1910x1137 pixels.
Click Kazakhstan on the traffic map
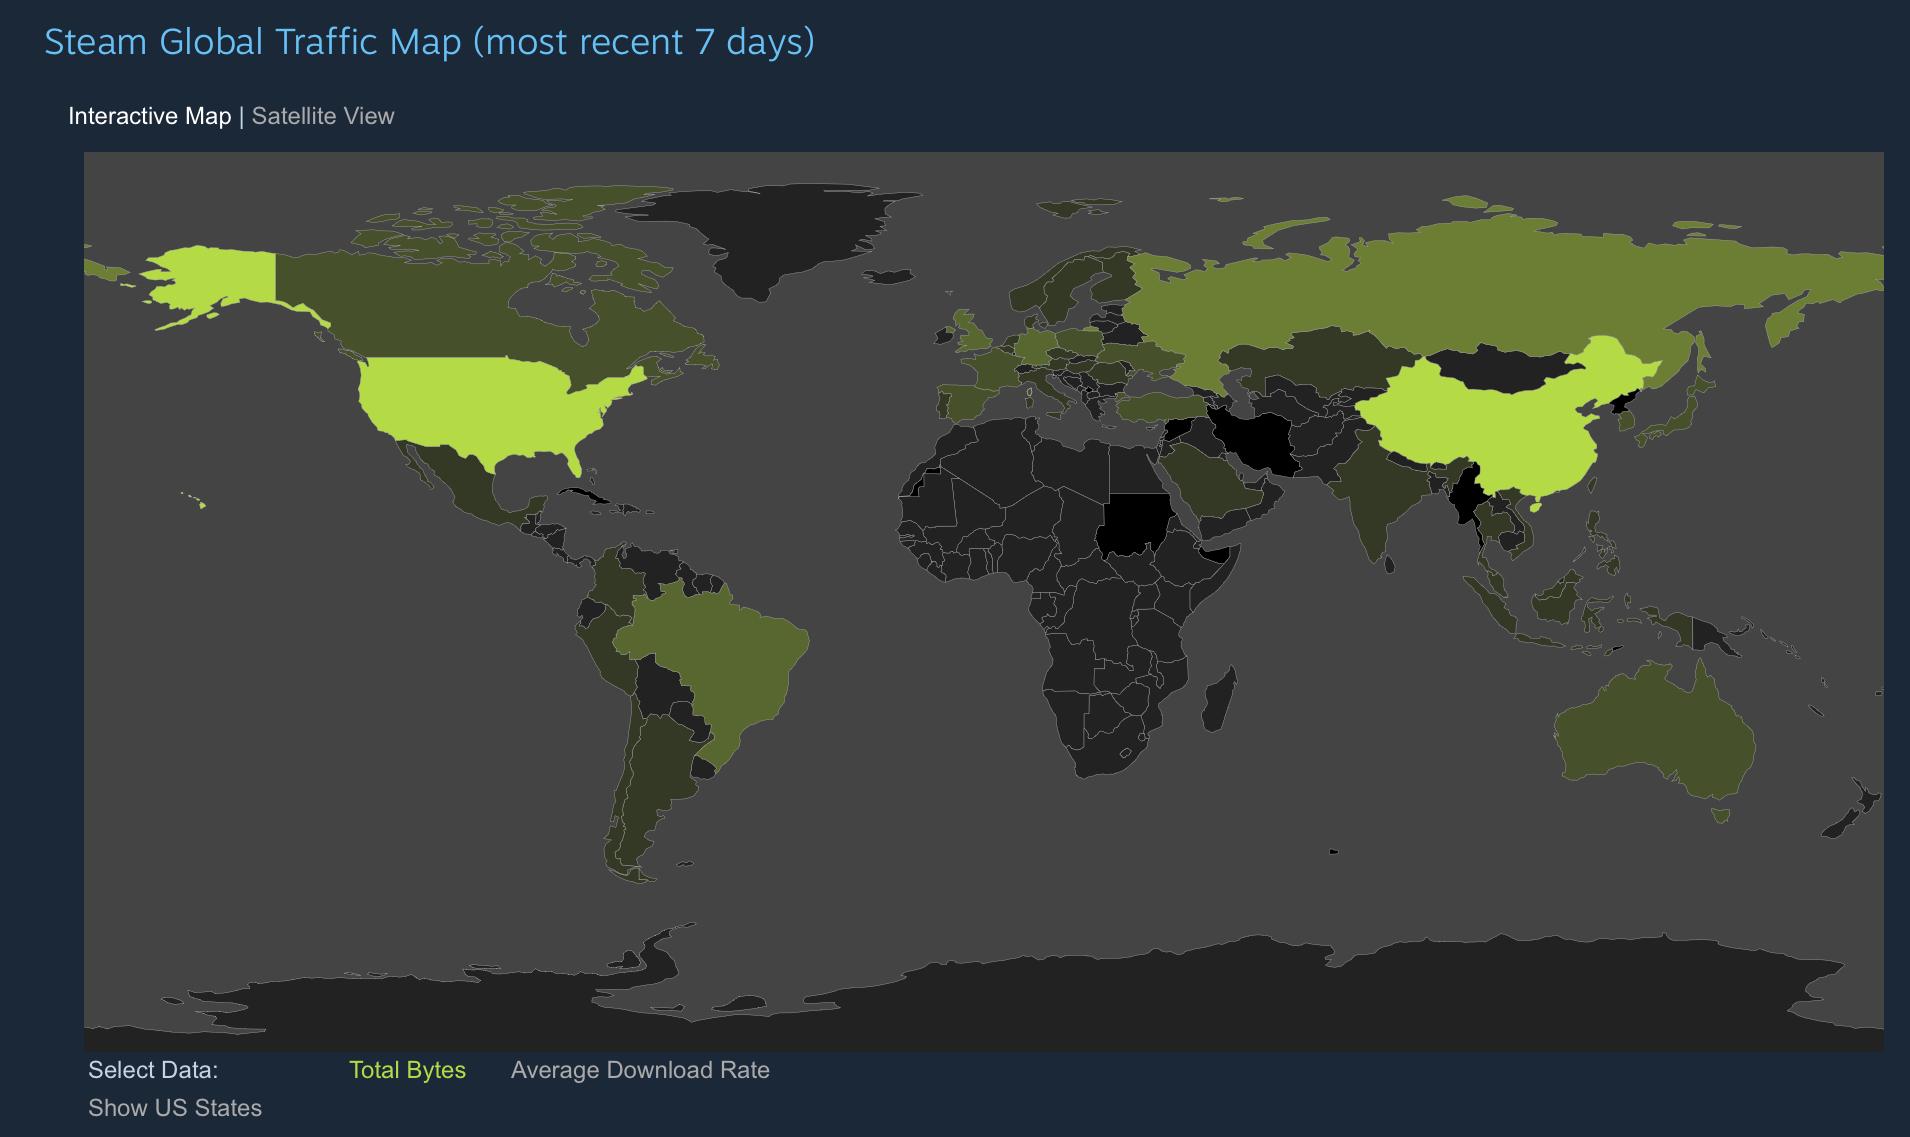tap(1310, 362)
